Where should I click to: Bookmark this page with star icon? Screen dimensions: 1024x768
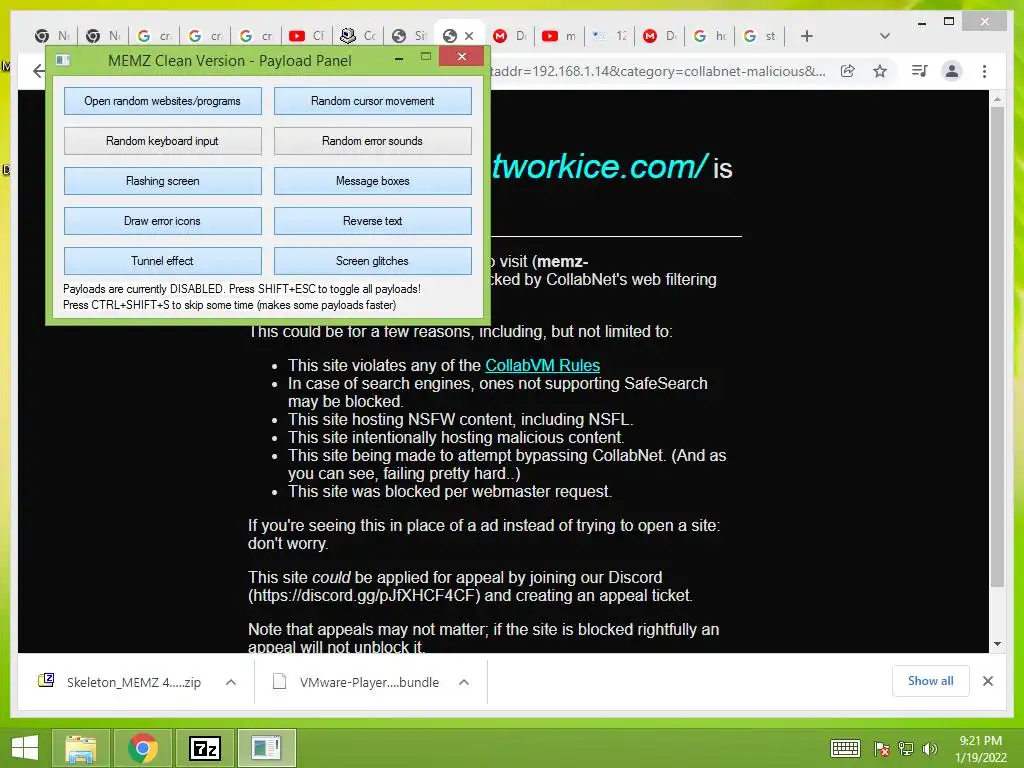[880, 71]
